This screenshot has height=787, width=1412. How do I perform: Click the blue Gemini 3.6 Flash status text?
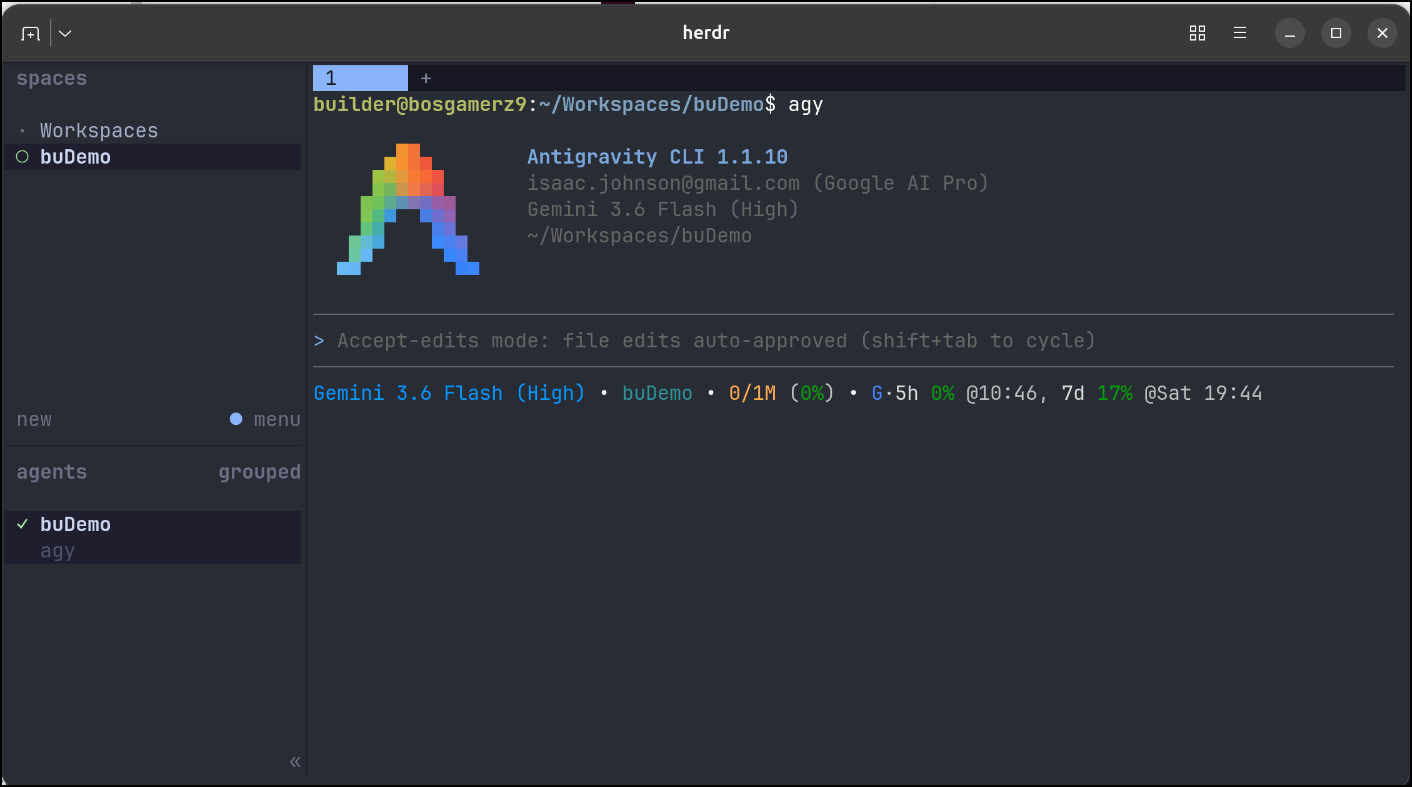pos(449,393)
